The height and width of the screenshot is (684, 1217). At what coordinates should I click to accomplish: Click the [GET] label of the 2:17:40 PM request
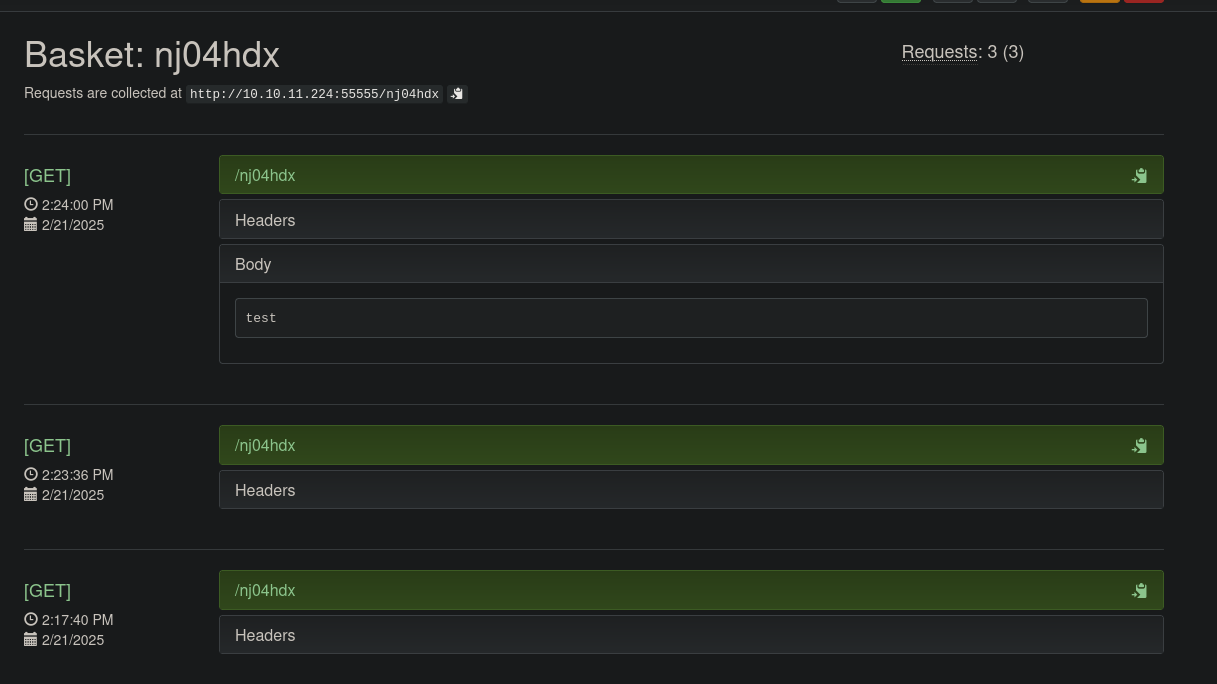pyautogui.click(x=47, y=591)
